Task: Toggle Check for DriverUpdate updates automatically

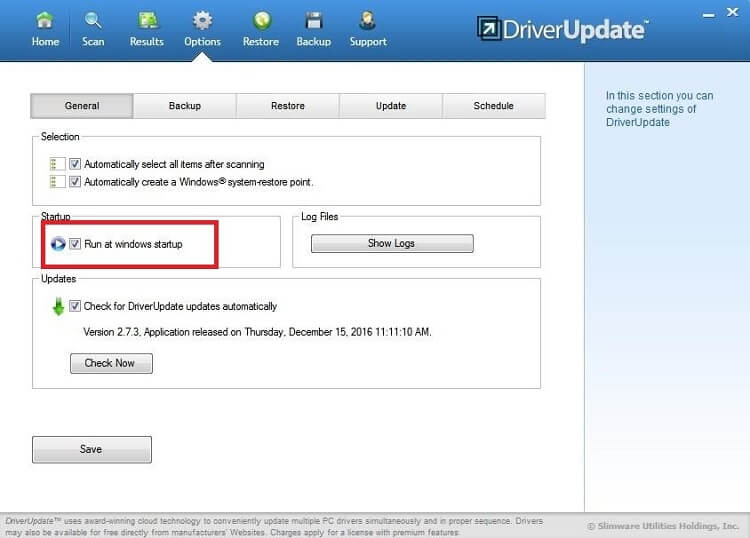Action: 75,306
